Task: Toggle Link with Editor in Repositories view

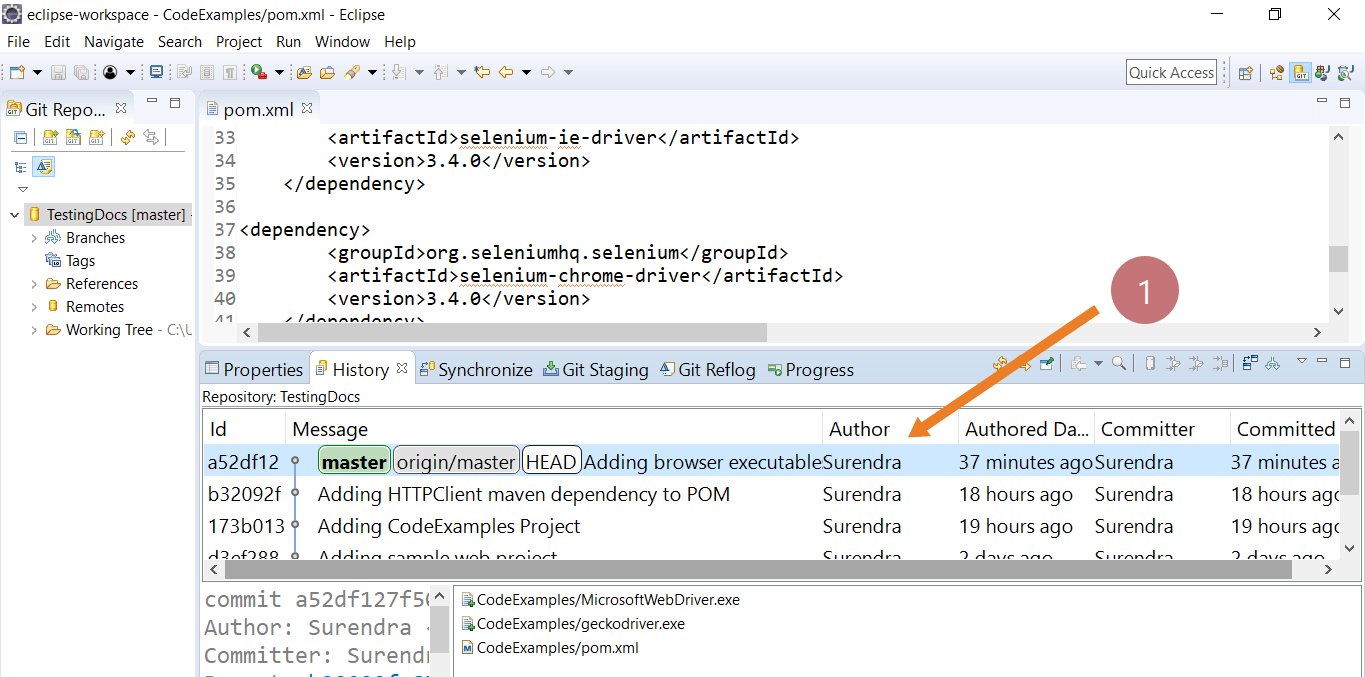Action: (151, 137)
